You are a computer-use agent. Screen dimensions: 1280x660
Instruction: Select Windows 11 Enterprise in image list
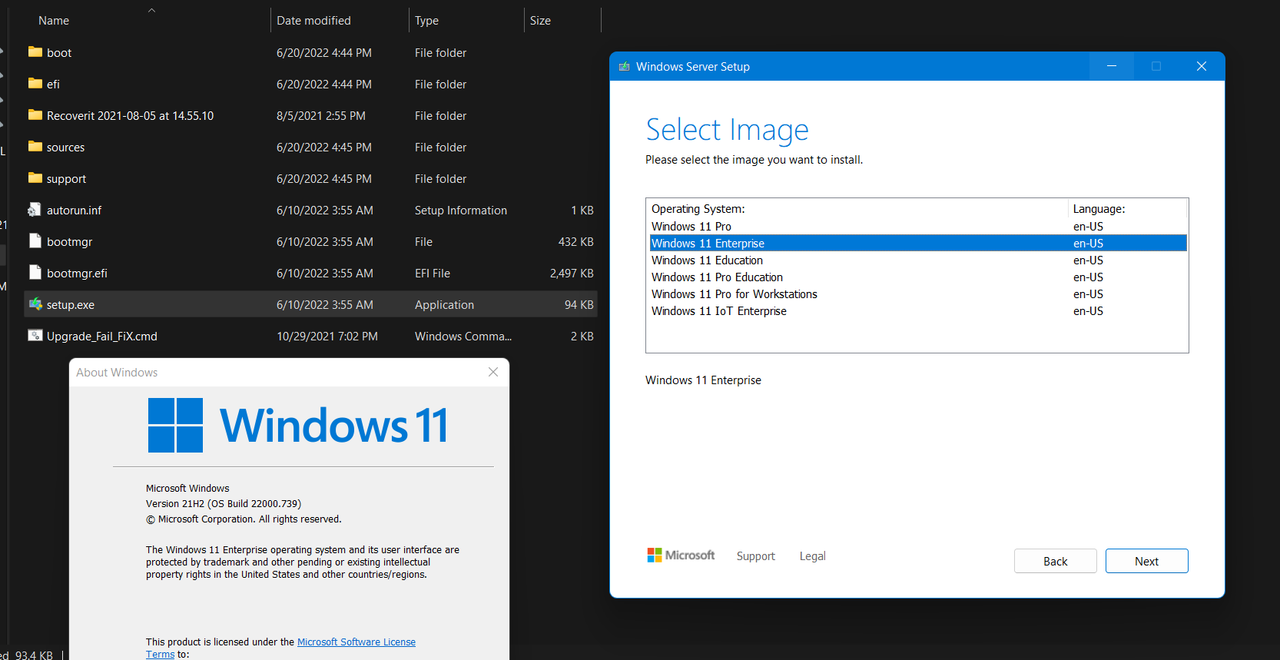click(x=918, y=243)
